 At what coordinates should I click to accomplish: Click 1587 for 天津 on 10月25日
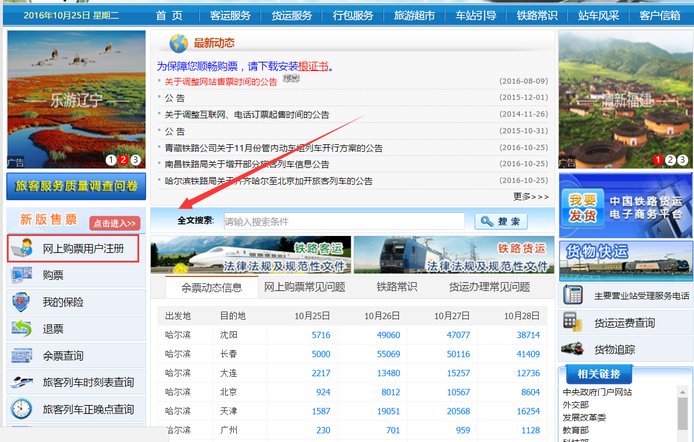321,411
